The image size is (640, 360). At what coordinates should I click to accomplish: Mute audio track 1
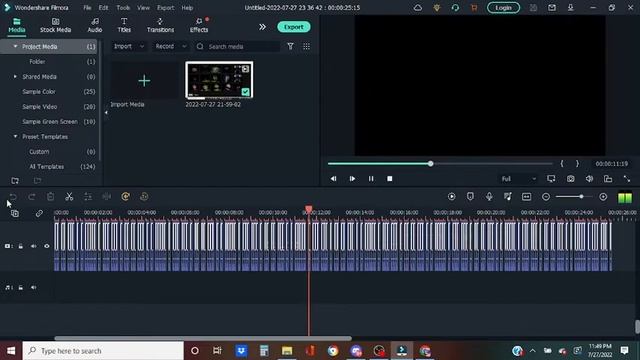[x=33, y=287]
